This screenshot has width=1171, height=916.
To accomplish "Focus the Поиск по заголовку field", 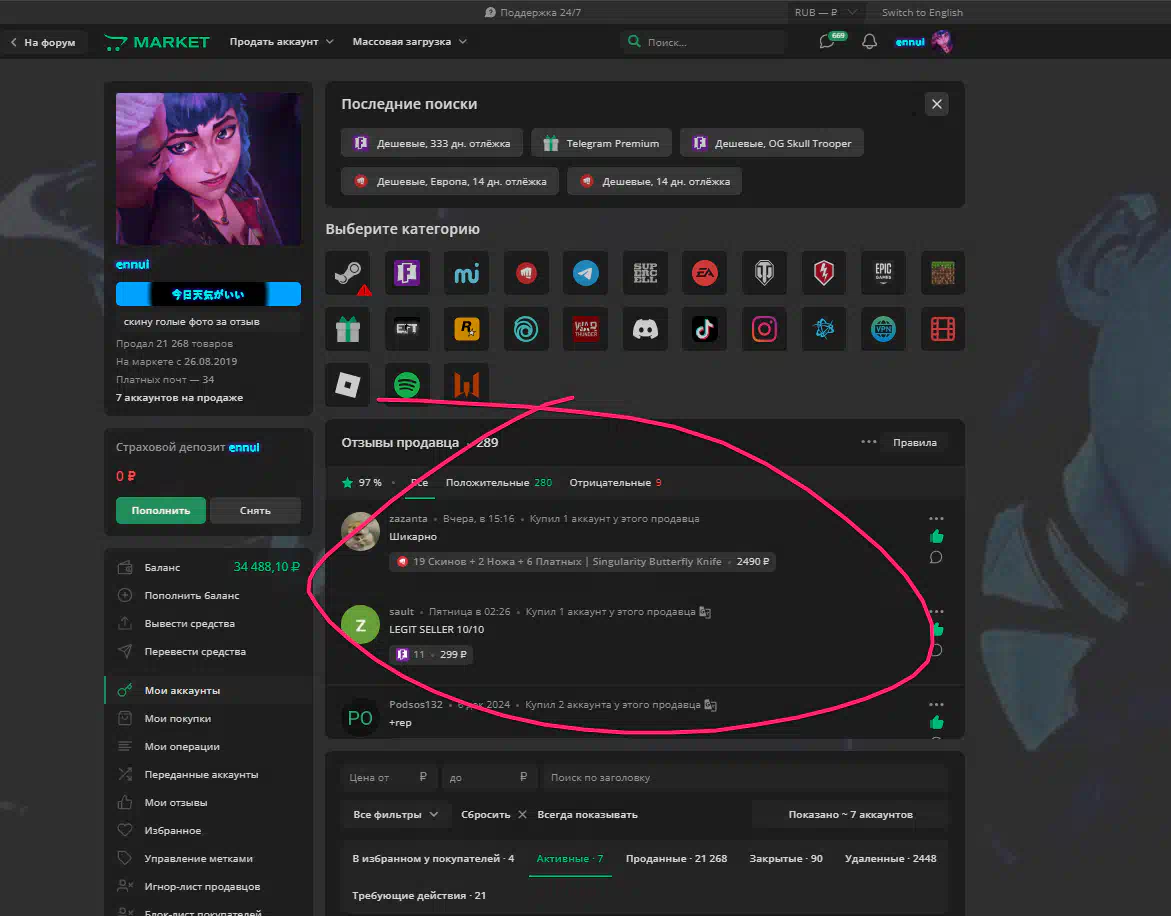I will click(745, 777).
